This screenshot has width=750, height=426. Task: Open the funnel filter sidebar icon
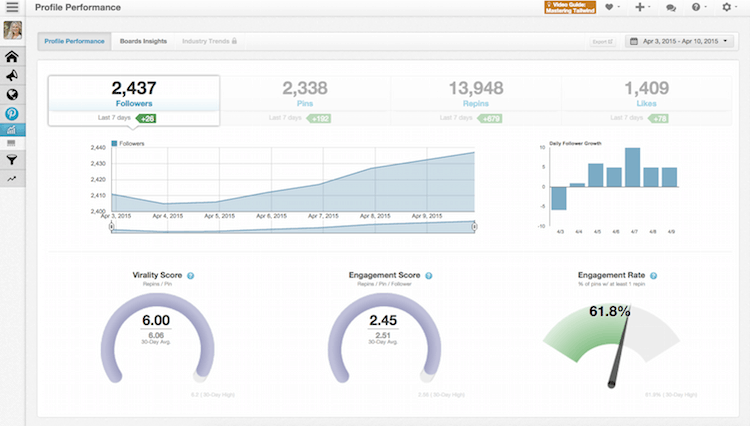coord(12,160)
